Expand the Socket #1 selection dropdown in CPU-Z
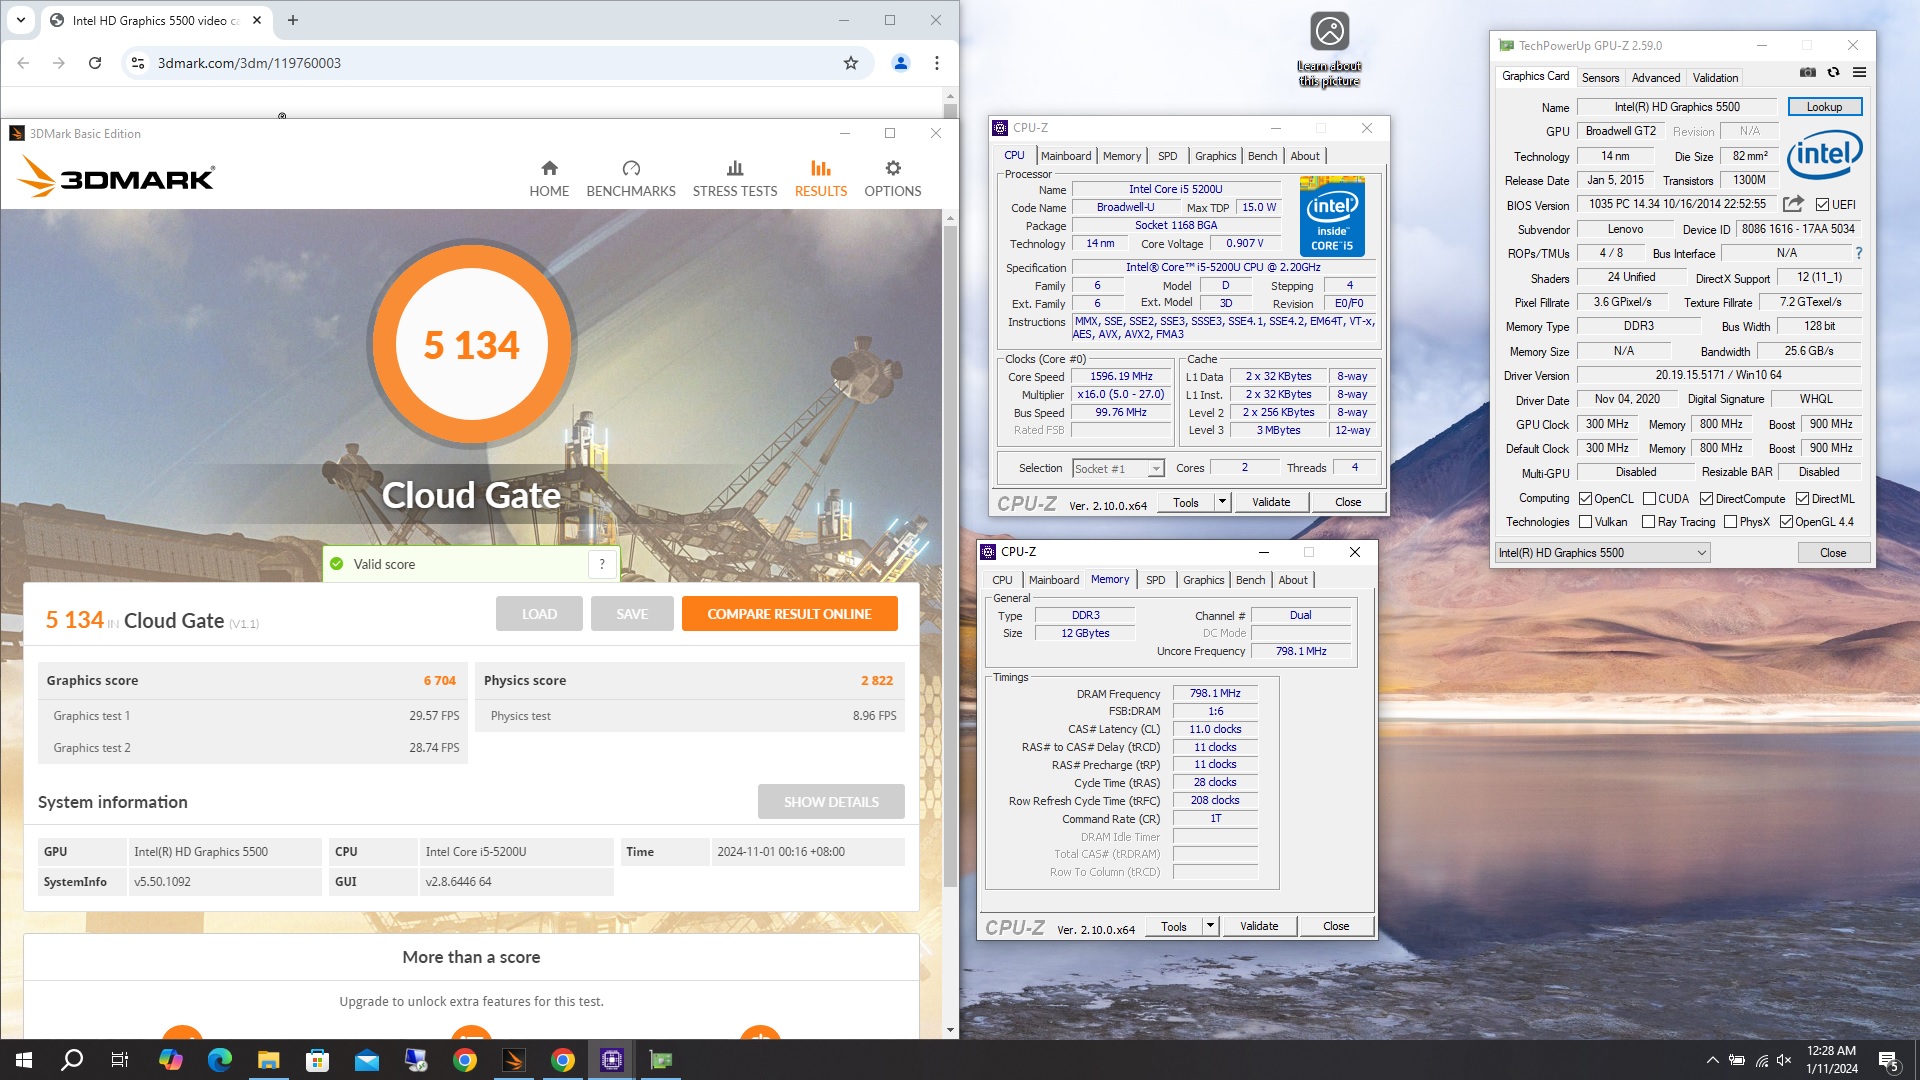The width and height of the screenshot is (1920, 1080). tap(1156, 469)
